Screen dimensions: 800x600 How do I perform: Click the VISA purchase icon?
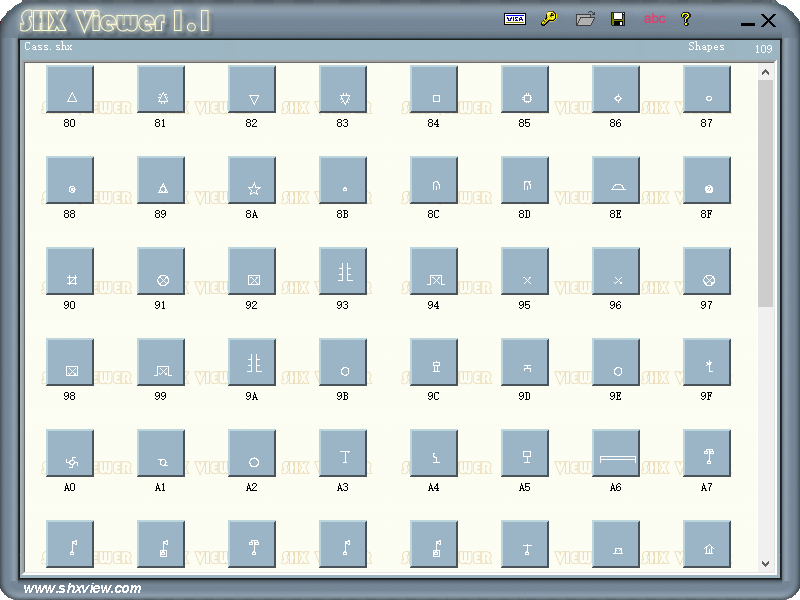click(515, 19)
